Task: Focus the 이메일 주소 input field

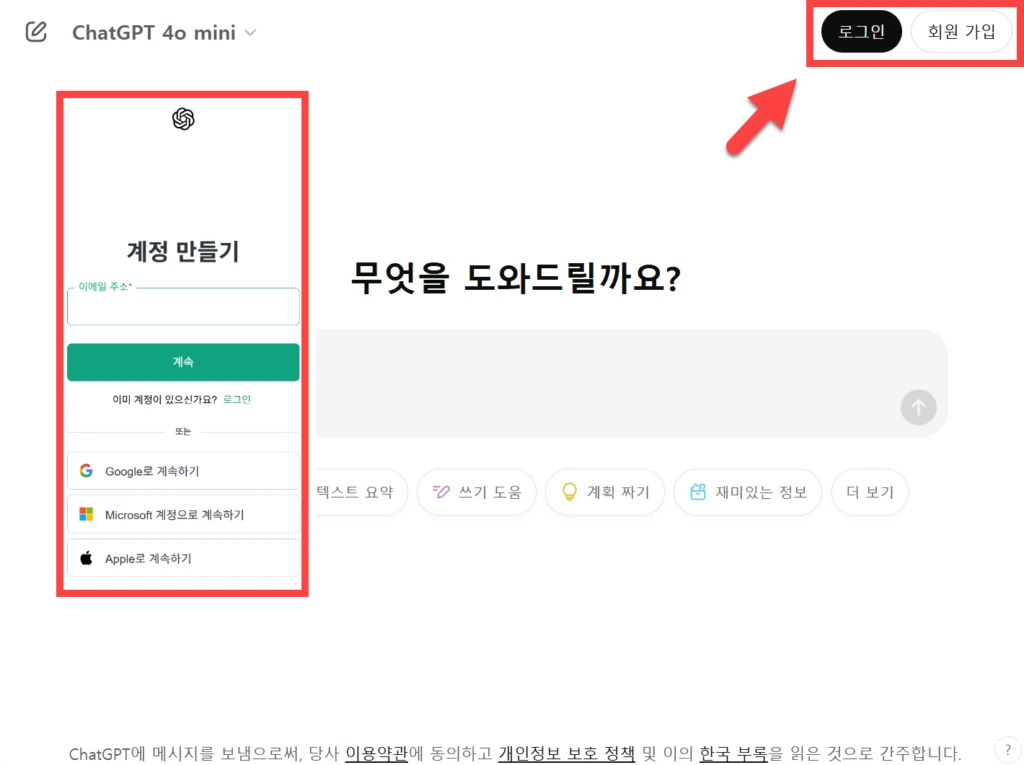Action: [184, 306]
